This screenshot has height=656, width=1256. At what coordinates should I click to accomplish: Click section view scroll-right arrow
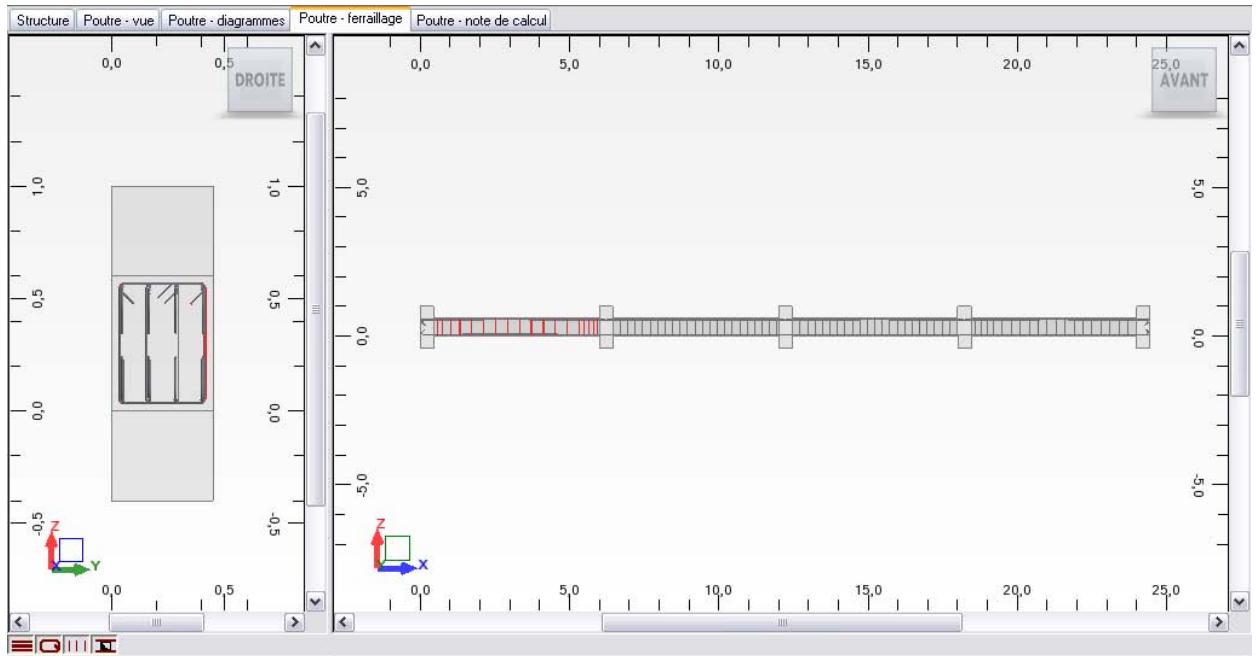(x=295, y=622)
